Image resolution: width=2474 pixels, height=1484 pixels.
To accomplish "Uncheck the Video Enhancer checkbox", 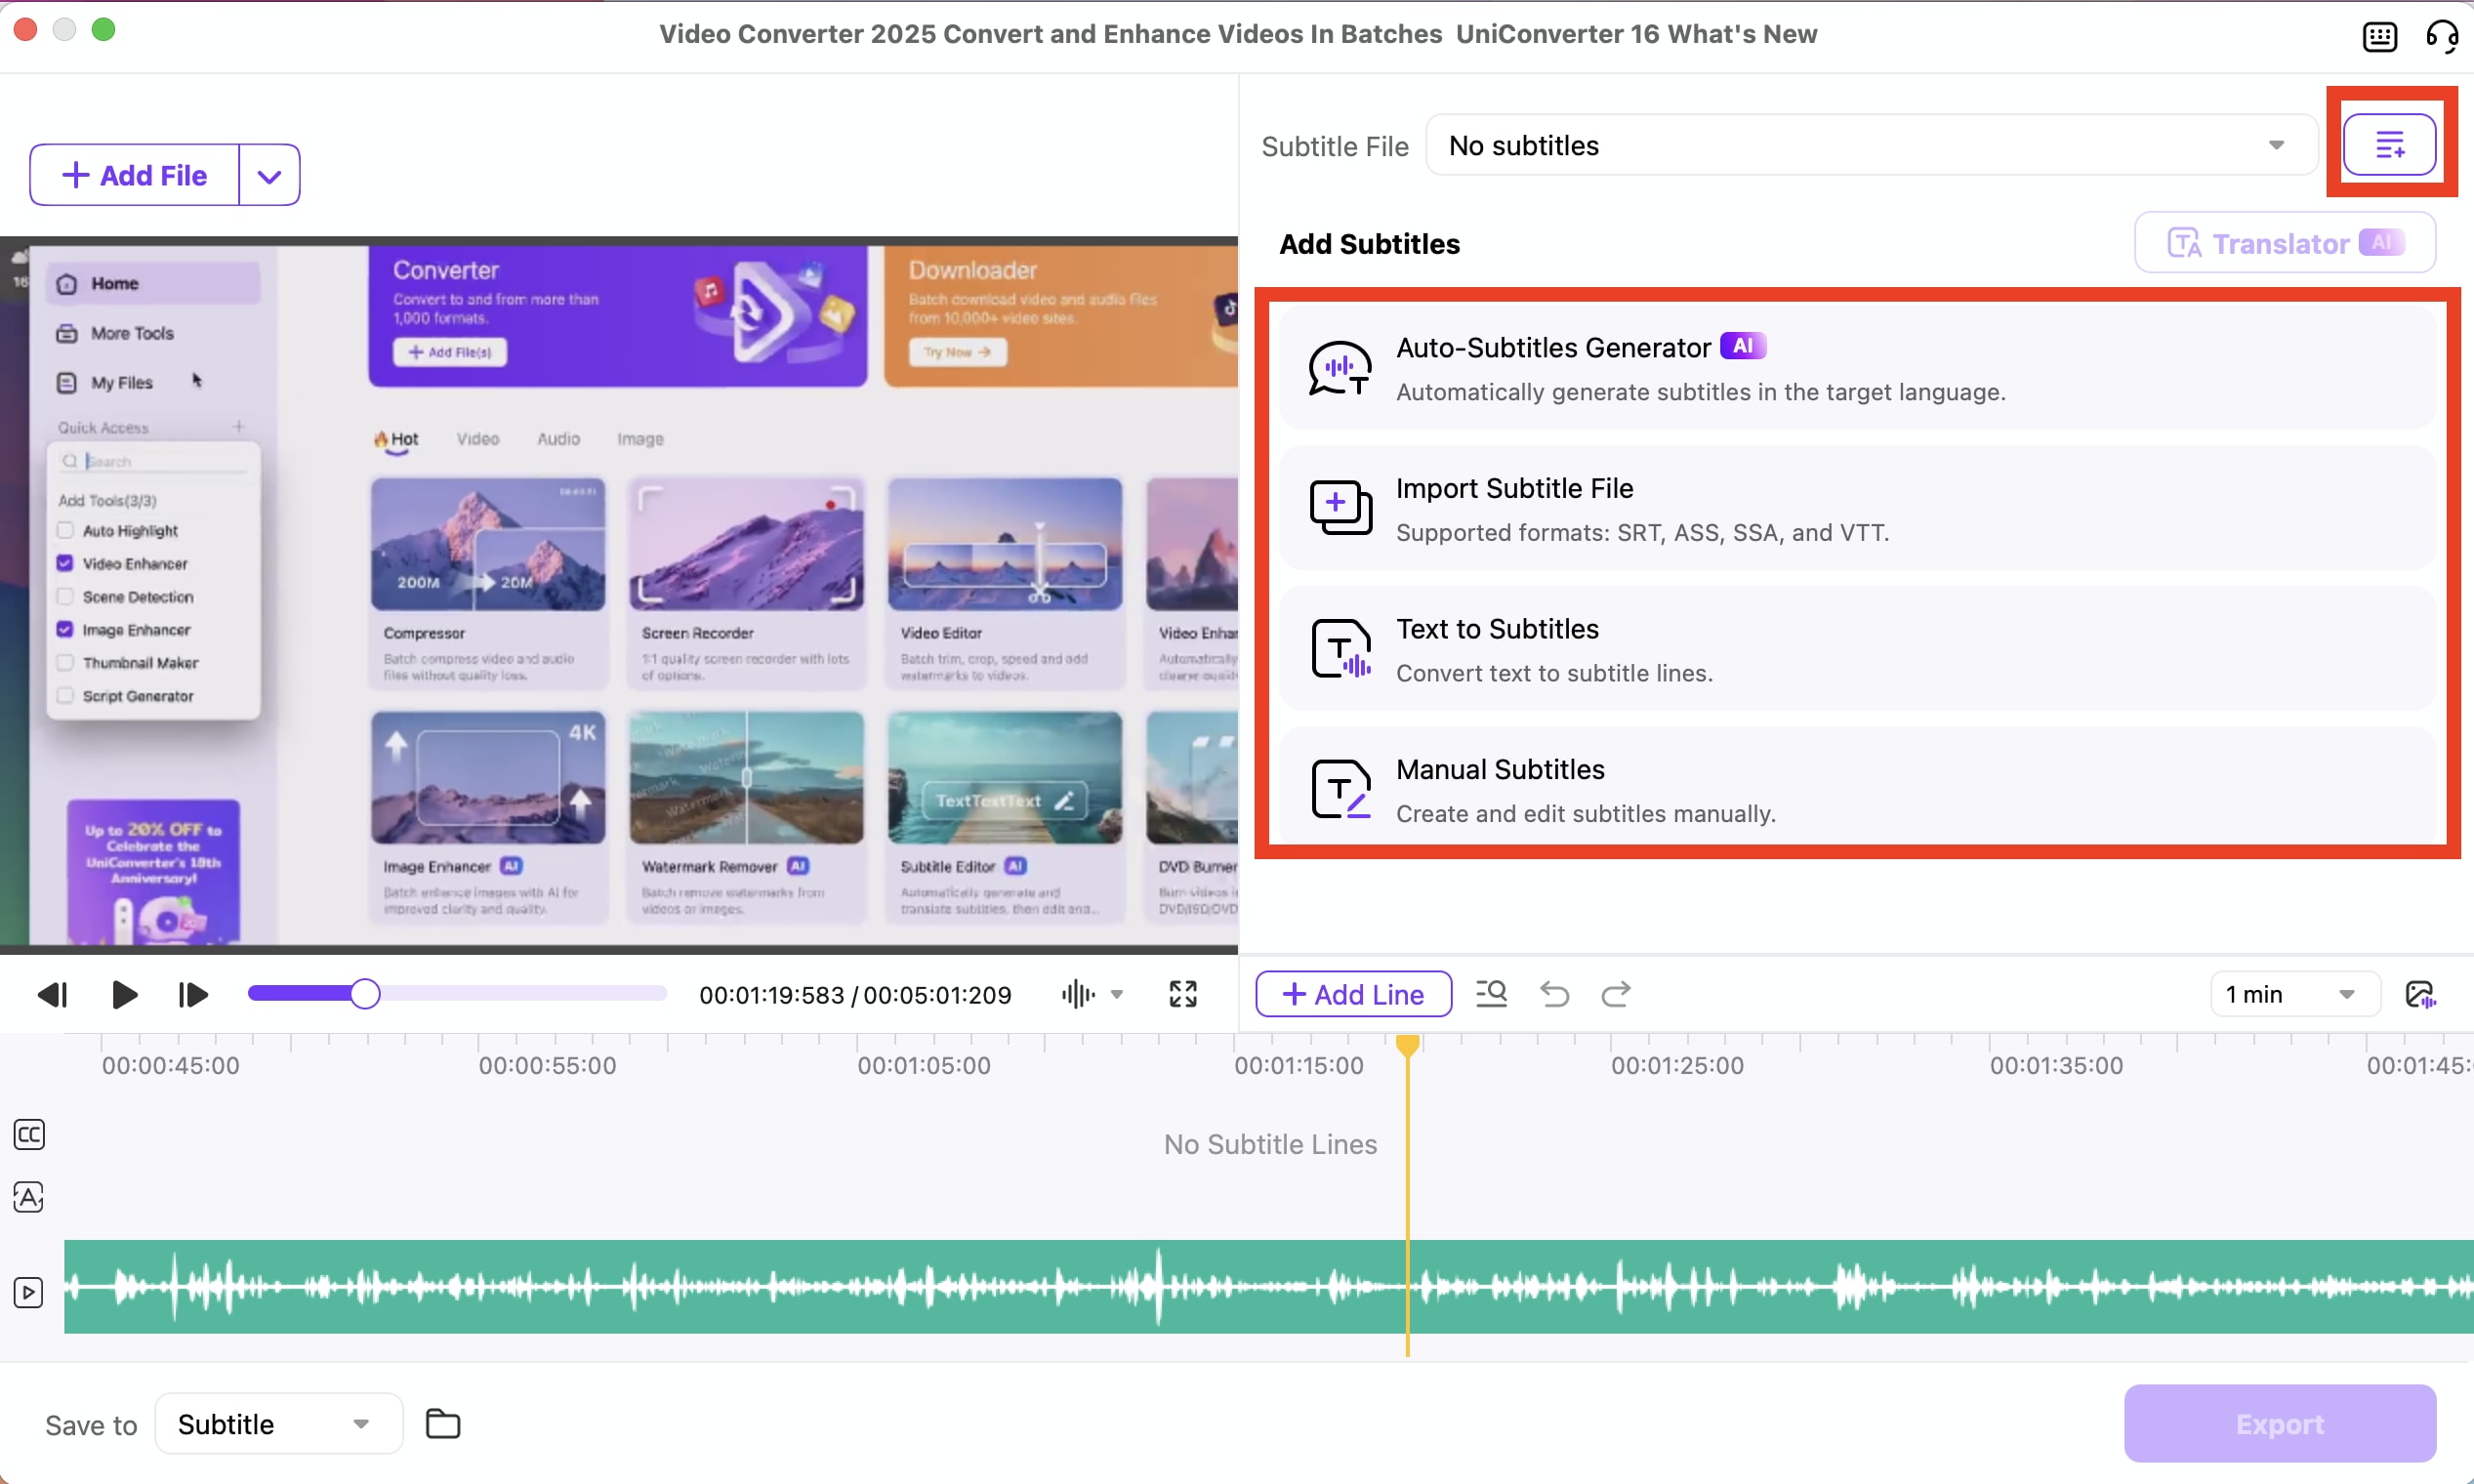I will click(65, 563).
